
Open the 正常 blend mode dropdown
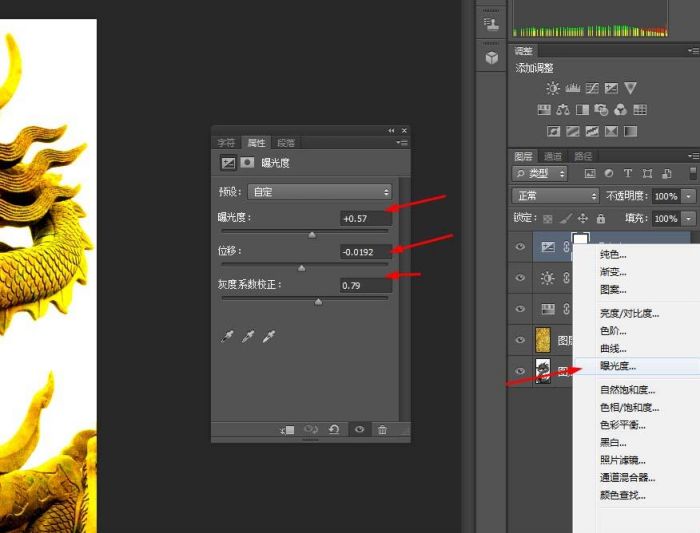pos(555,196)
